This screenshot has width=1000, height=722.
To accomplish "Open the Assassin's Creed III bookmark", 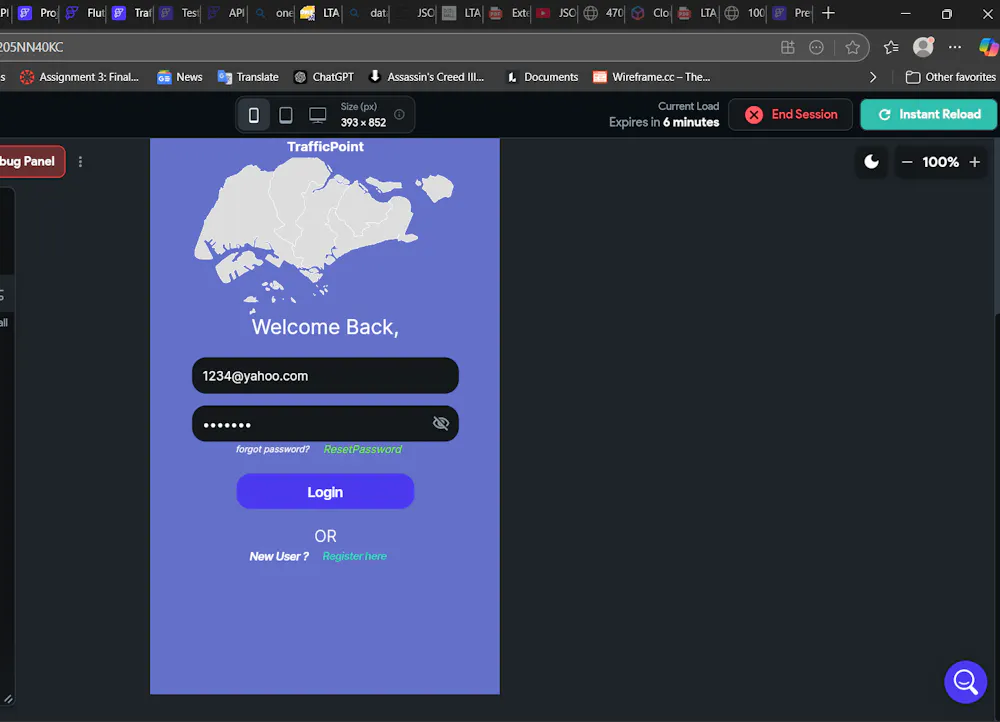I will pyautogui.click(x=427, y=77).
